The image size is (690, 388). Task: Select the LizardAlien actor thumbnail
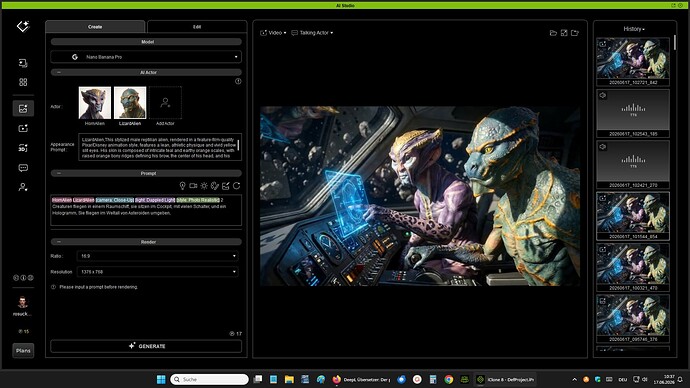130,103
